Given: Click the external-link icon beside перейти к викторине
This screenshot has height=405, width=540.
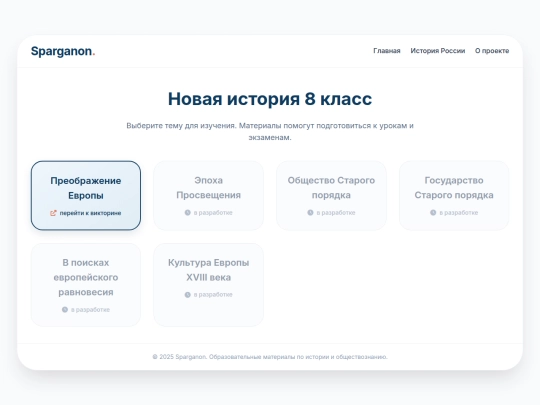Looking at the screenshot, I should pos(53,213).
